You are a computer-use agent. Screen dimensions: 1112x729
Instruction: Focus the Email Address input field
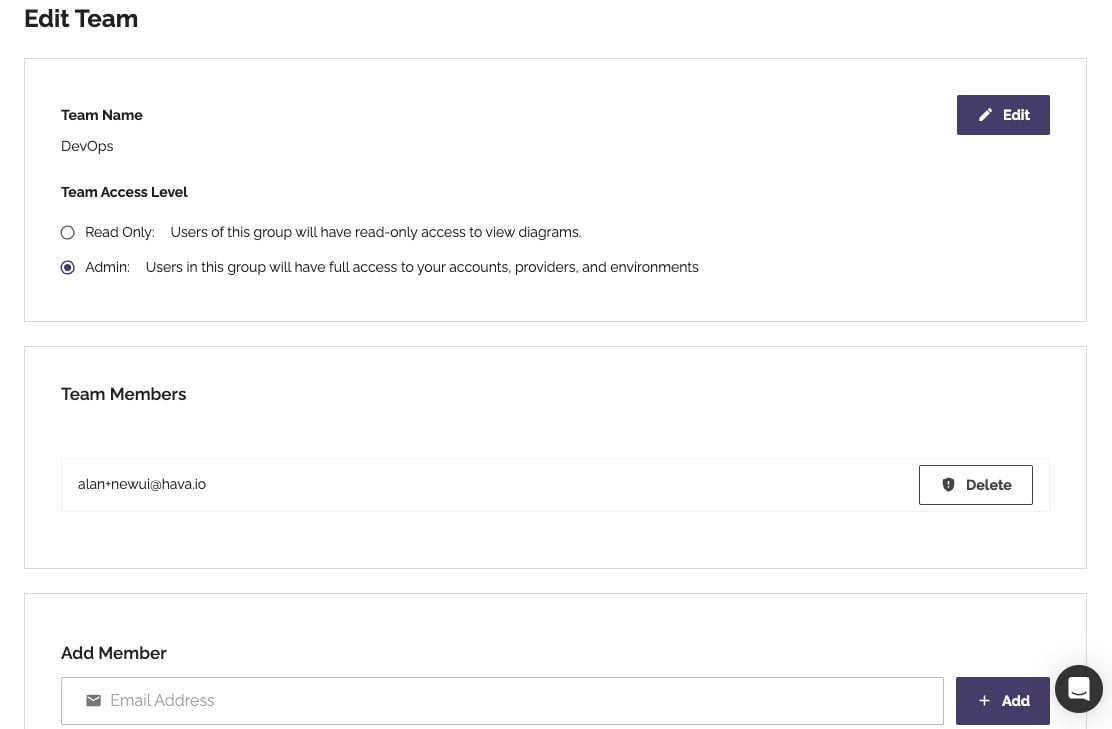click(x=502, y=701)
